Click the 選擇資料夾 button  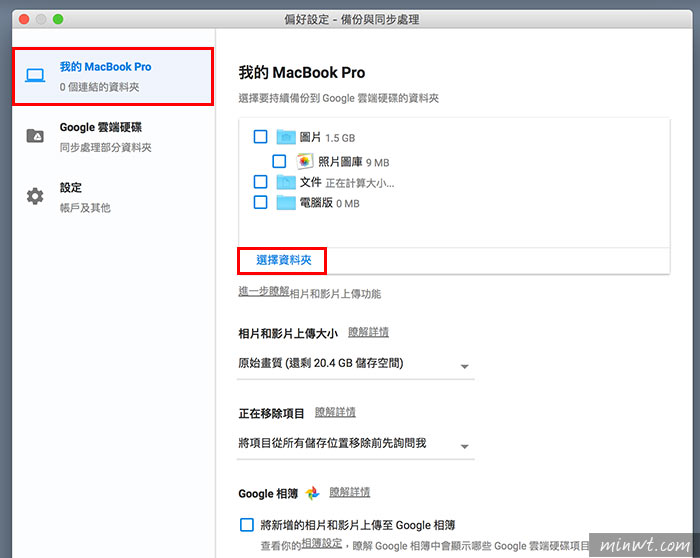pyautogui.click(x=283, y=260)
